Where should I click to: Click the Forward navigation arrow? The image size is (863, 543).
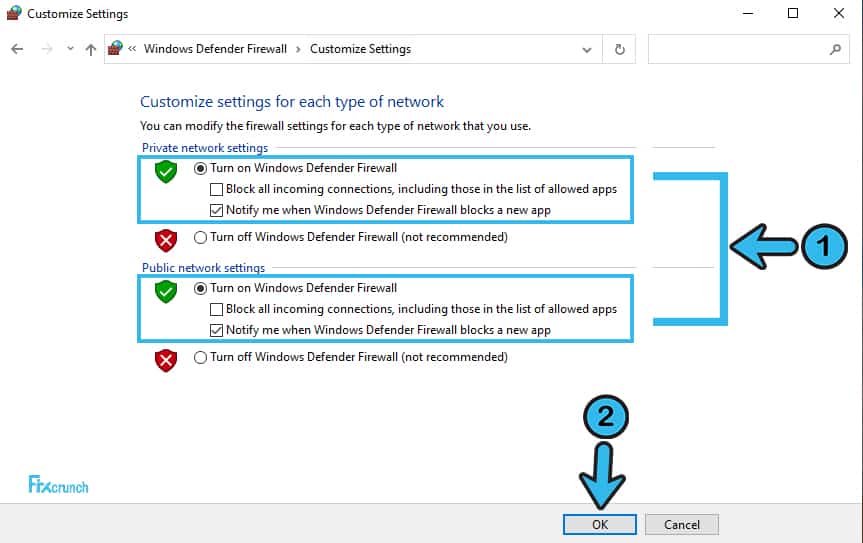pos(47,49)
